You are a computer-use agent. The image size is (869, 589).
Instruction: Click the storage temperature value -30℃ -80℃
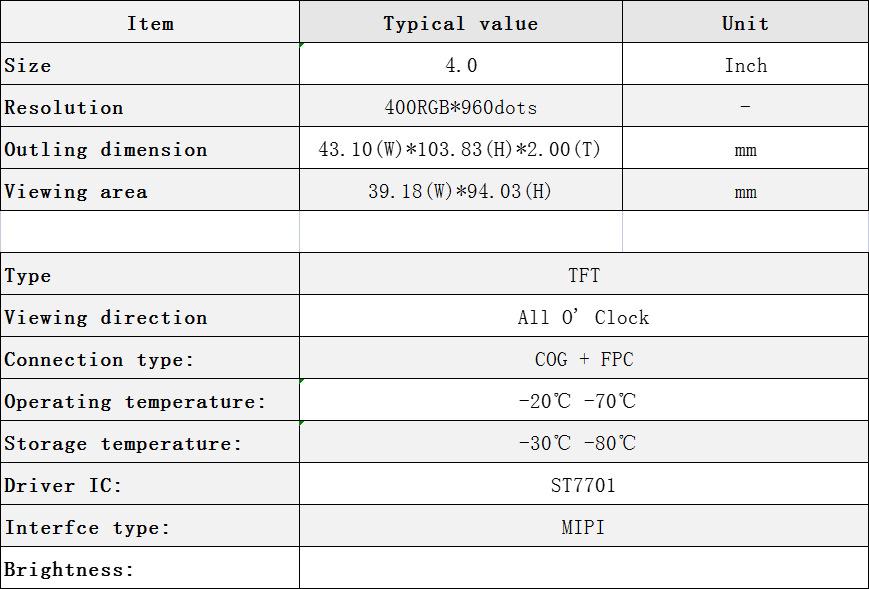(x=584, y=443)
